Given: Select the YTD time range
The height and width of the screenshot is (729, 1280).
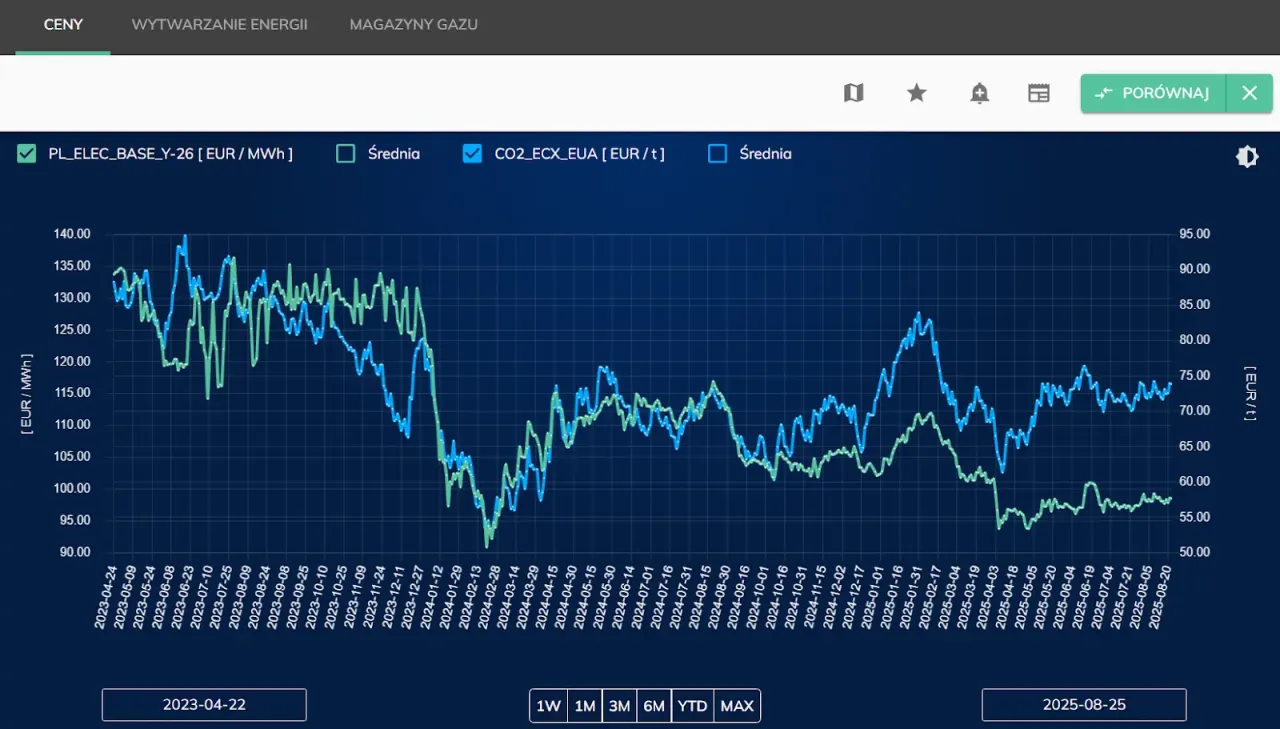Looking at the screenshot, I should (x=692, y=706).
